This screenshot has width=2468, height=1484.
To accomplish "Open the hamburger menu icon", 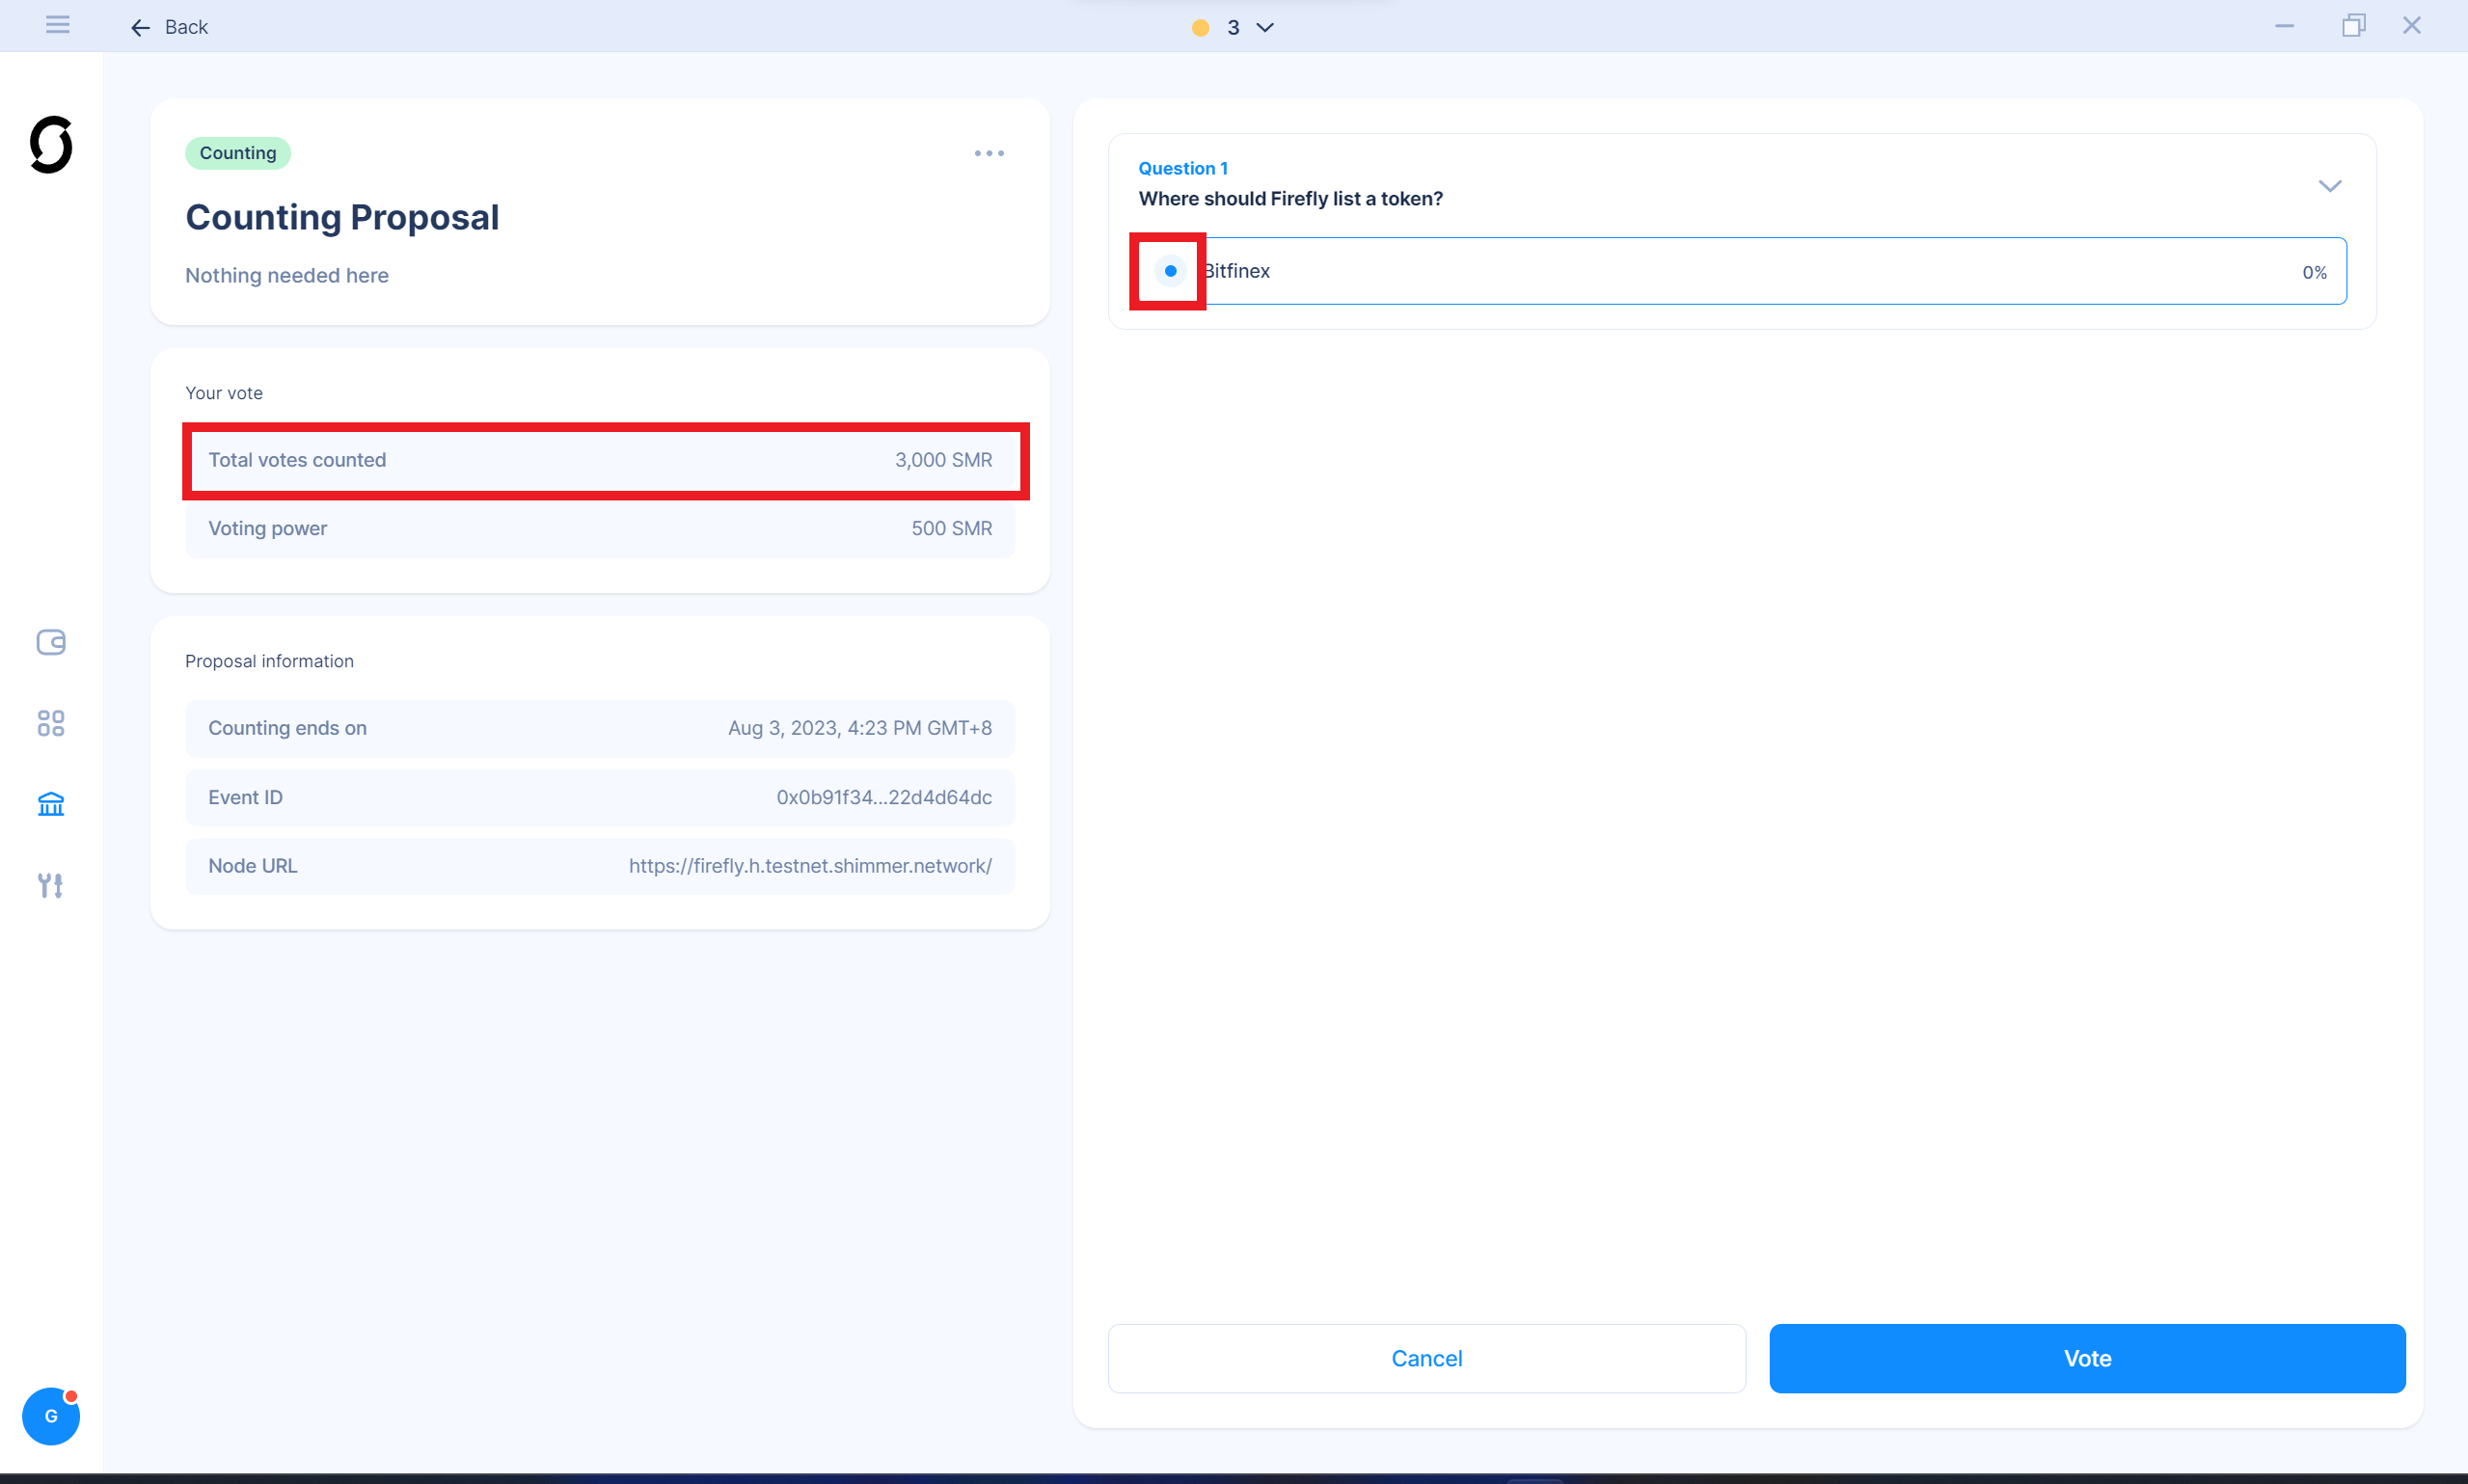I will point(57,26).
